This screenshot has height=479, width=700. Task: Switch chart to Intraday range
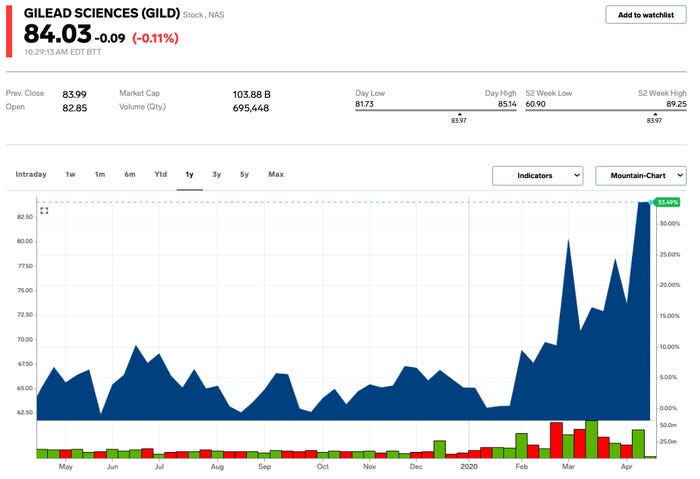coord(31,174)
